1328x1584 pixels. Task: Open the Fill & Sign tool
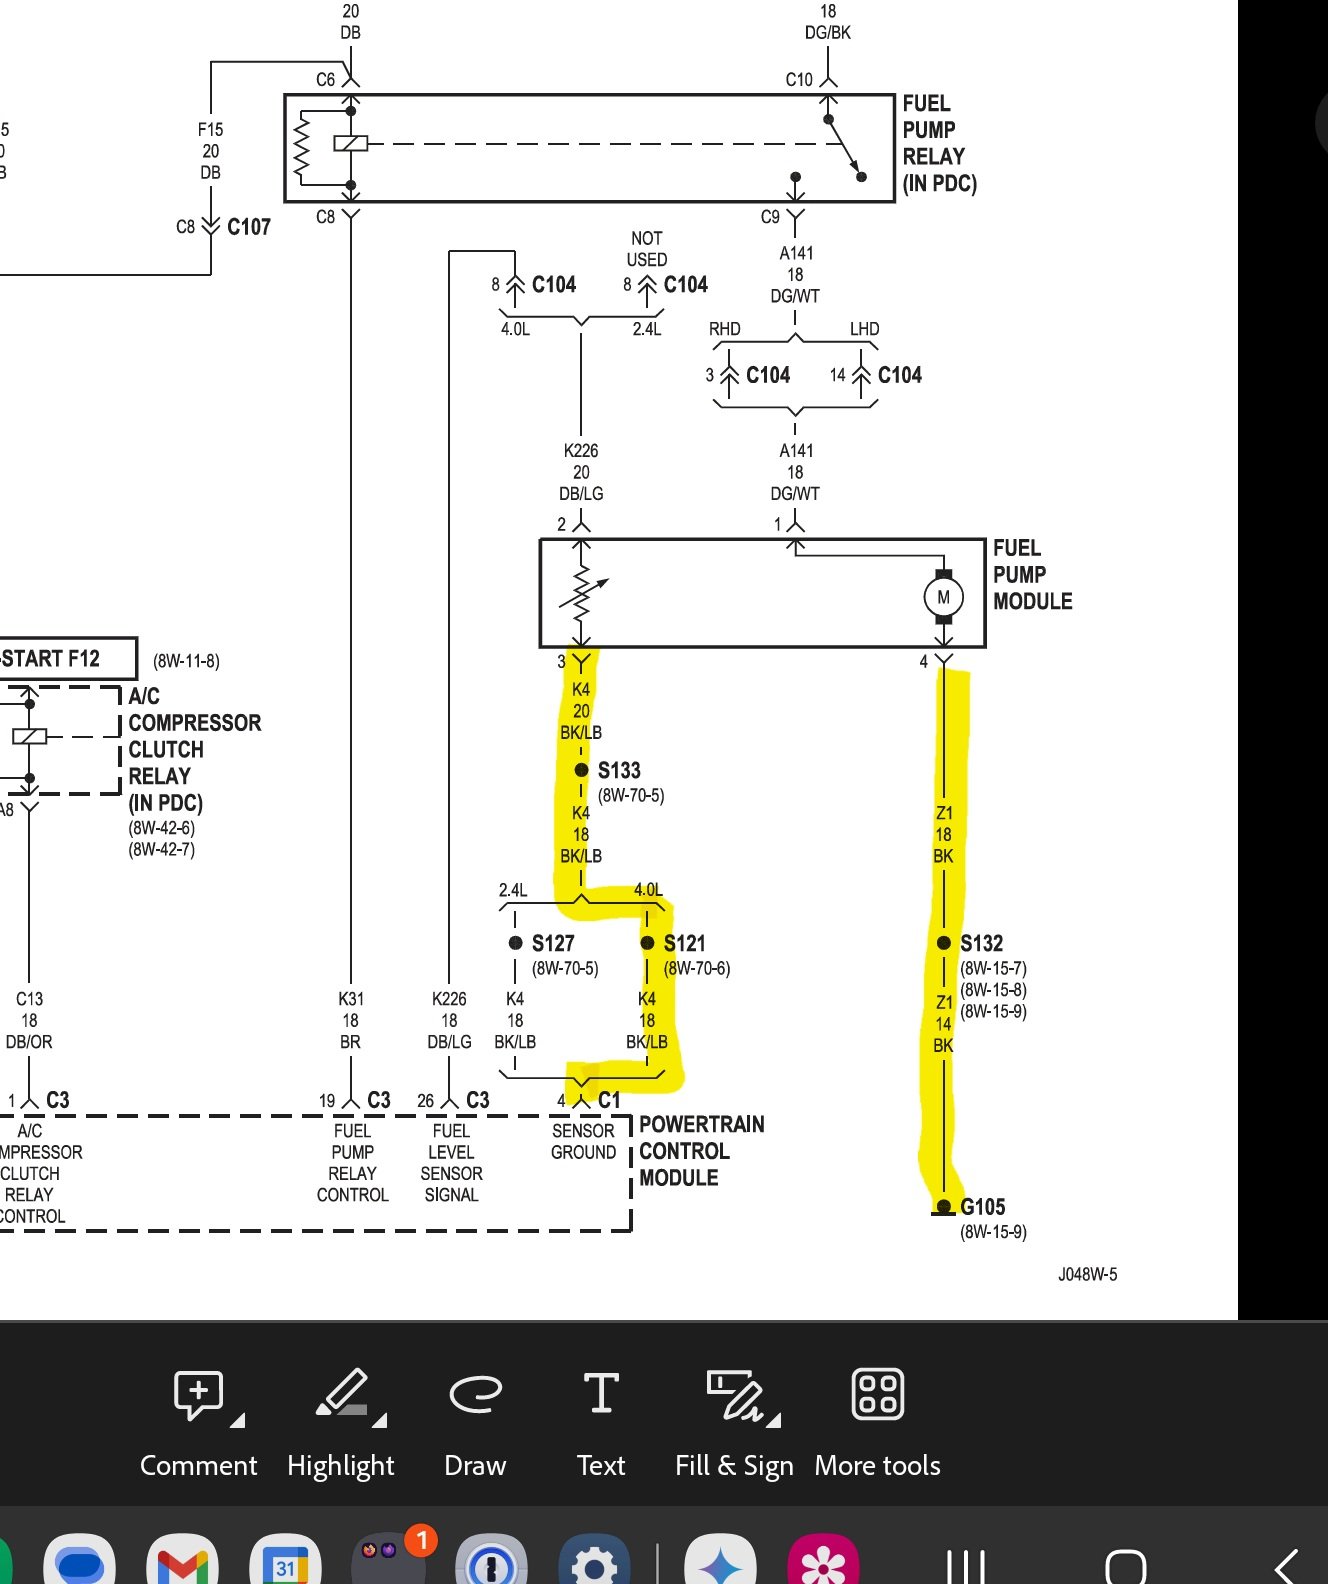pos(734,1422)
